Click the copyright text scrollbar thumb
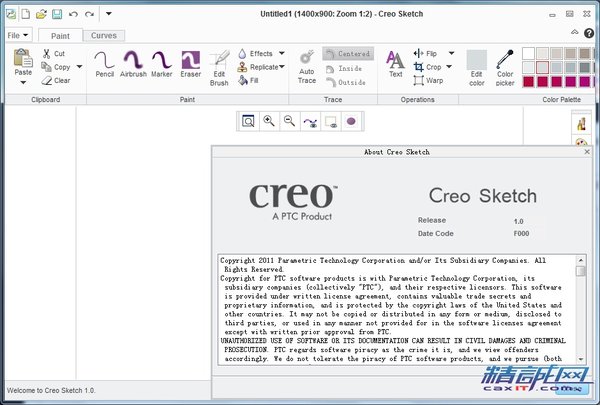This screenshot has height=405, width=600. (x=581, y=271)
